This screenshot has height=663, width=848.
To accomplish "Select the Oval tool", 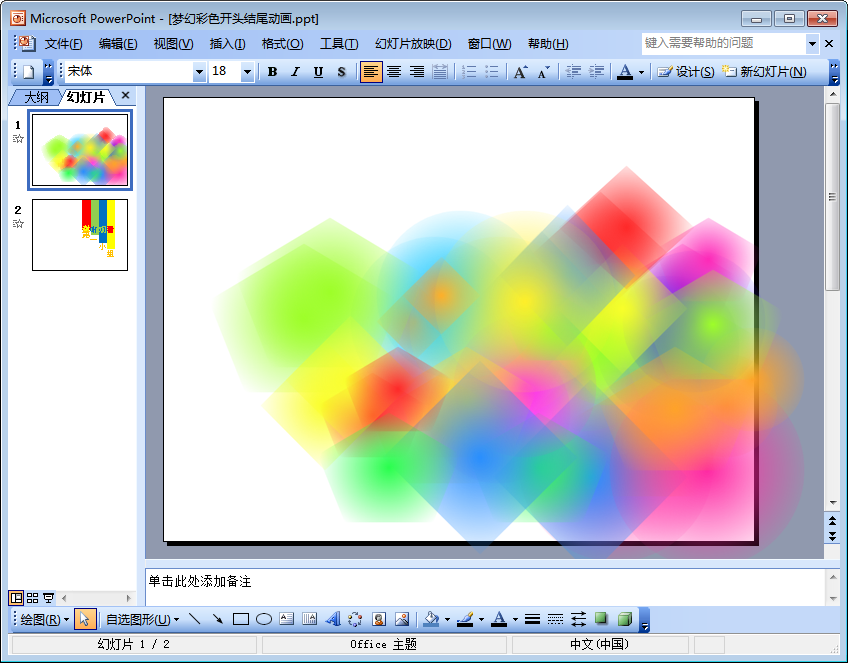I will tap(264, 619).
